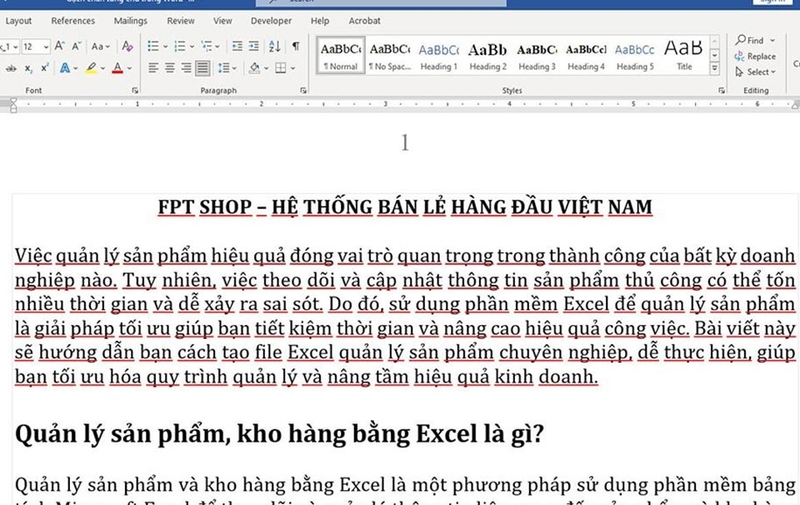Apply the Heading 4 style
Image resolution: width=800 pixels, height=505 pixels.
pos(586,56)
